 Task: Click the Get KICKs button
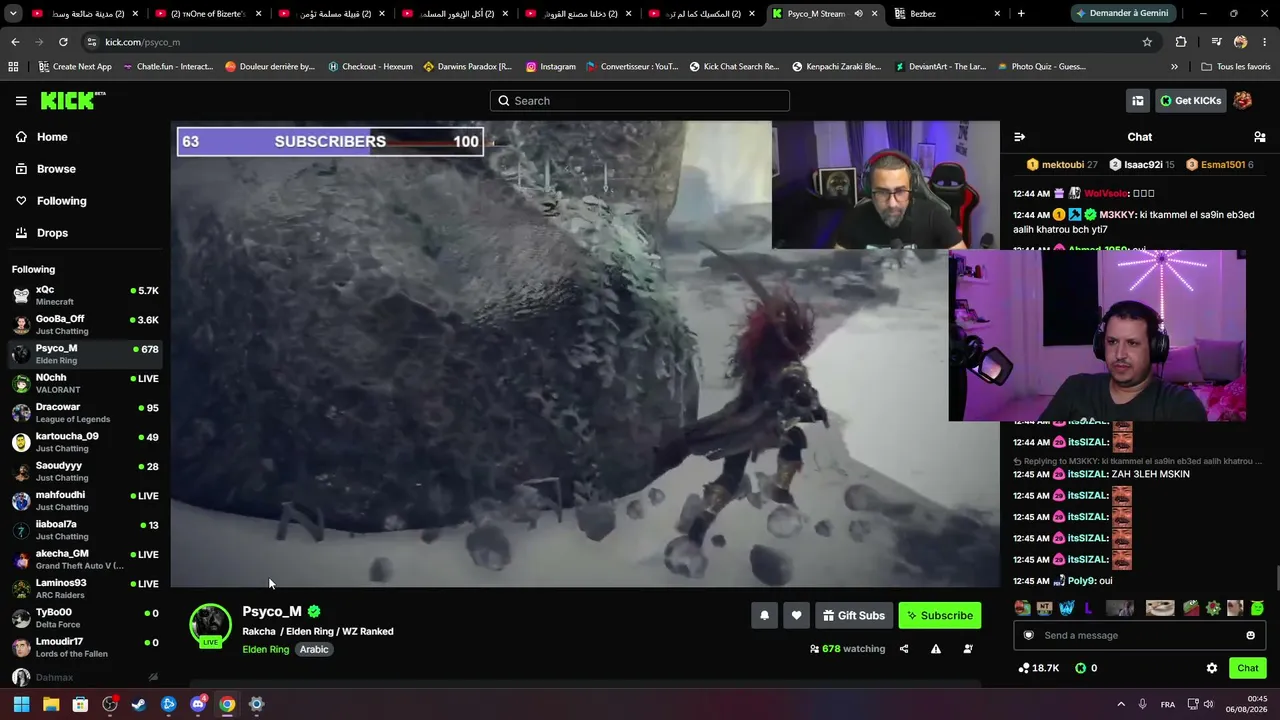pyautogui.click(x=1190, y=101)
